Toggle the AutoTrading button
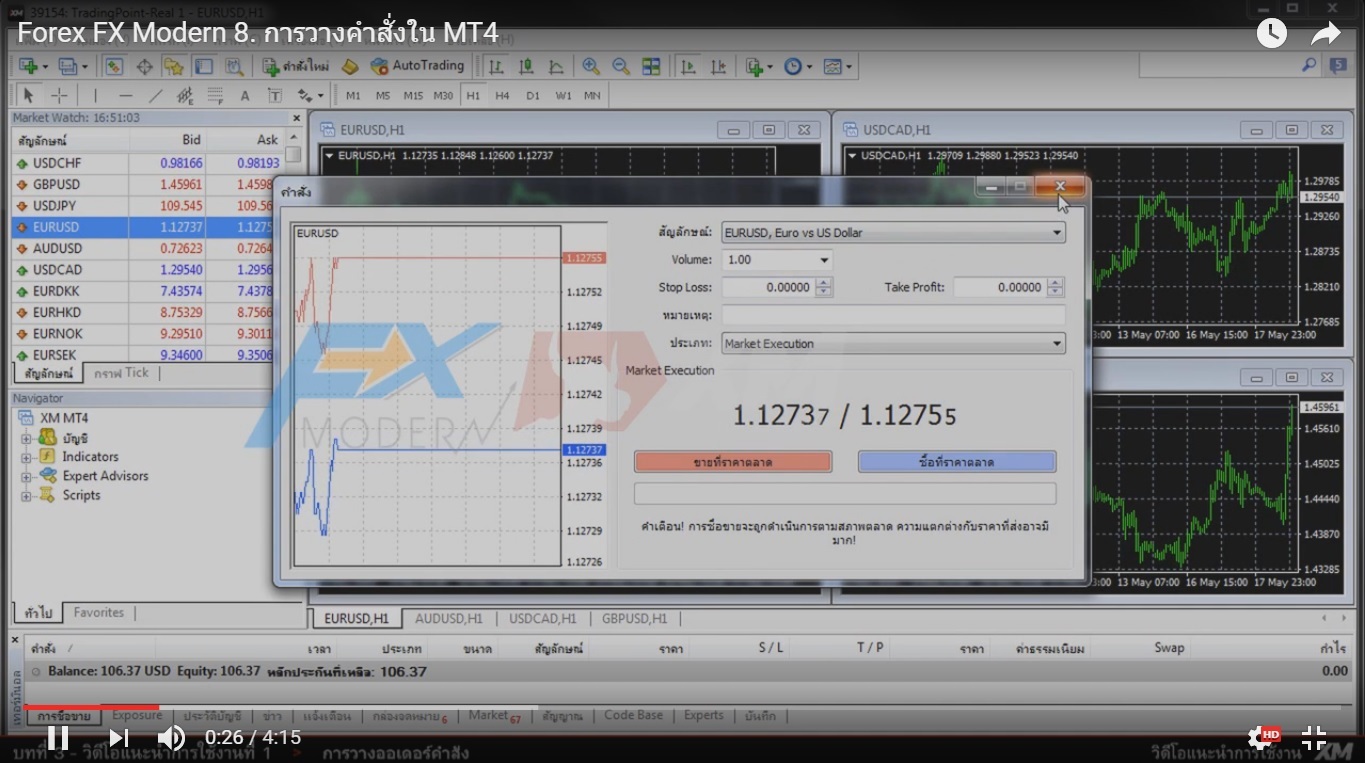Image resolution: width=1365 pixels, height=763 pixels. [417, 66]
